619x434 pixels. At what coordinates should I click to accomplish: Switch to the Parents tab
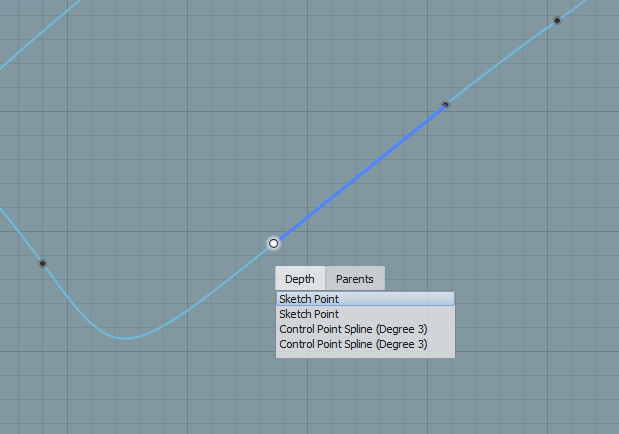click(355, 279)
